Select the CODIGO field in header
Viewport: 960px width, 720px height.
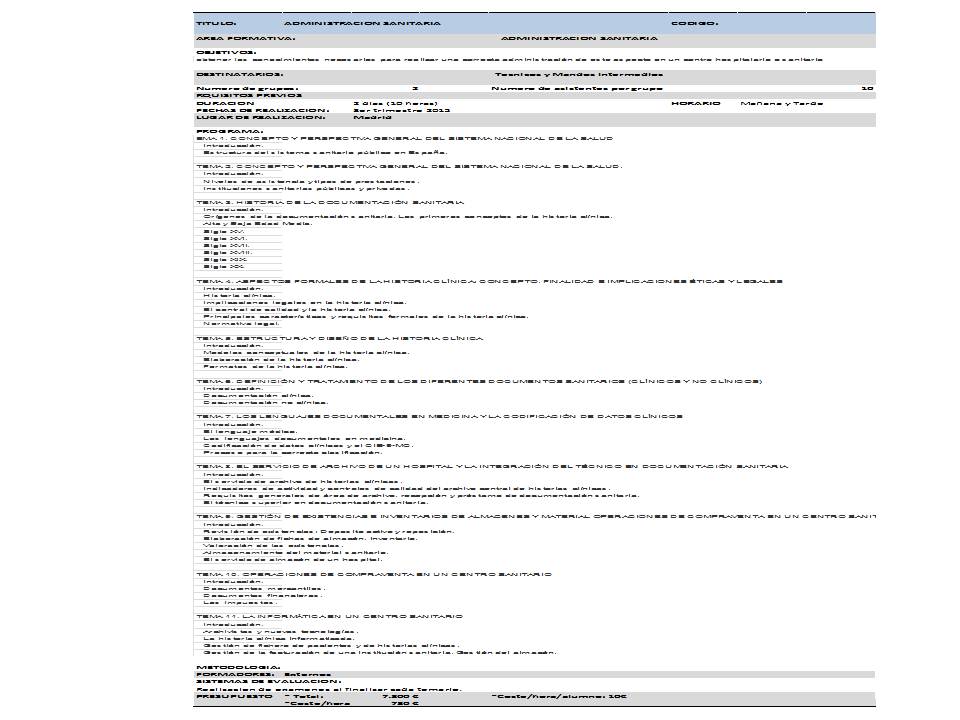point(694,22)
